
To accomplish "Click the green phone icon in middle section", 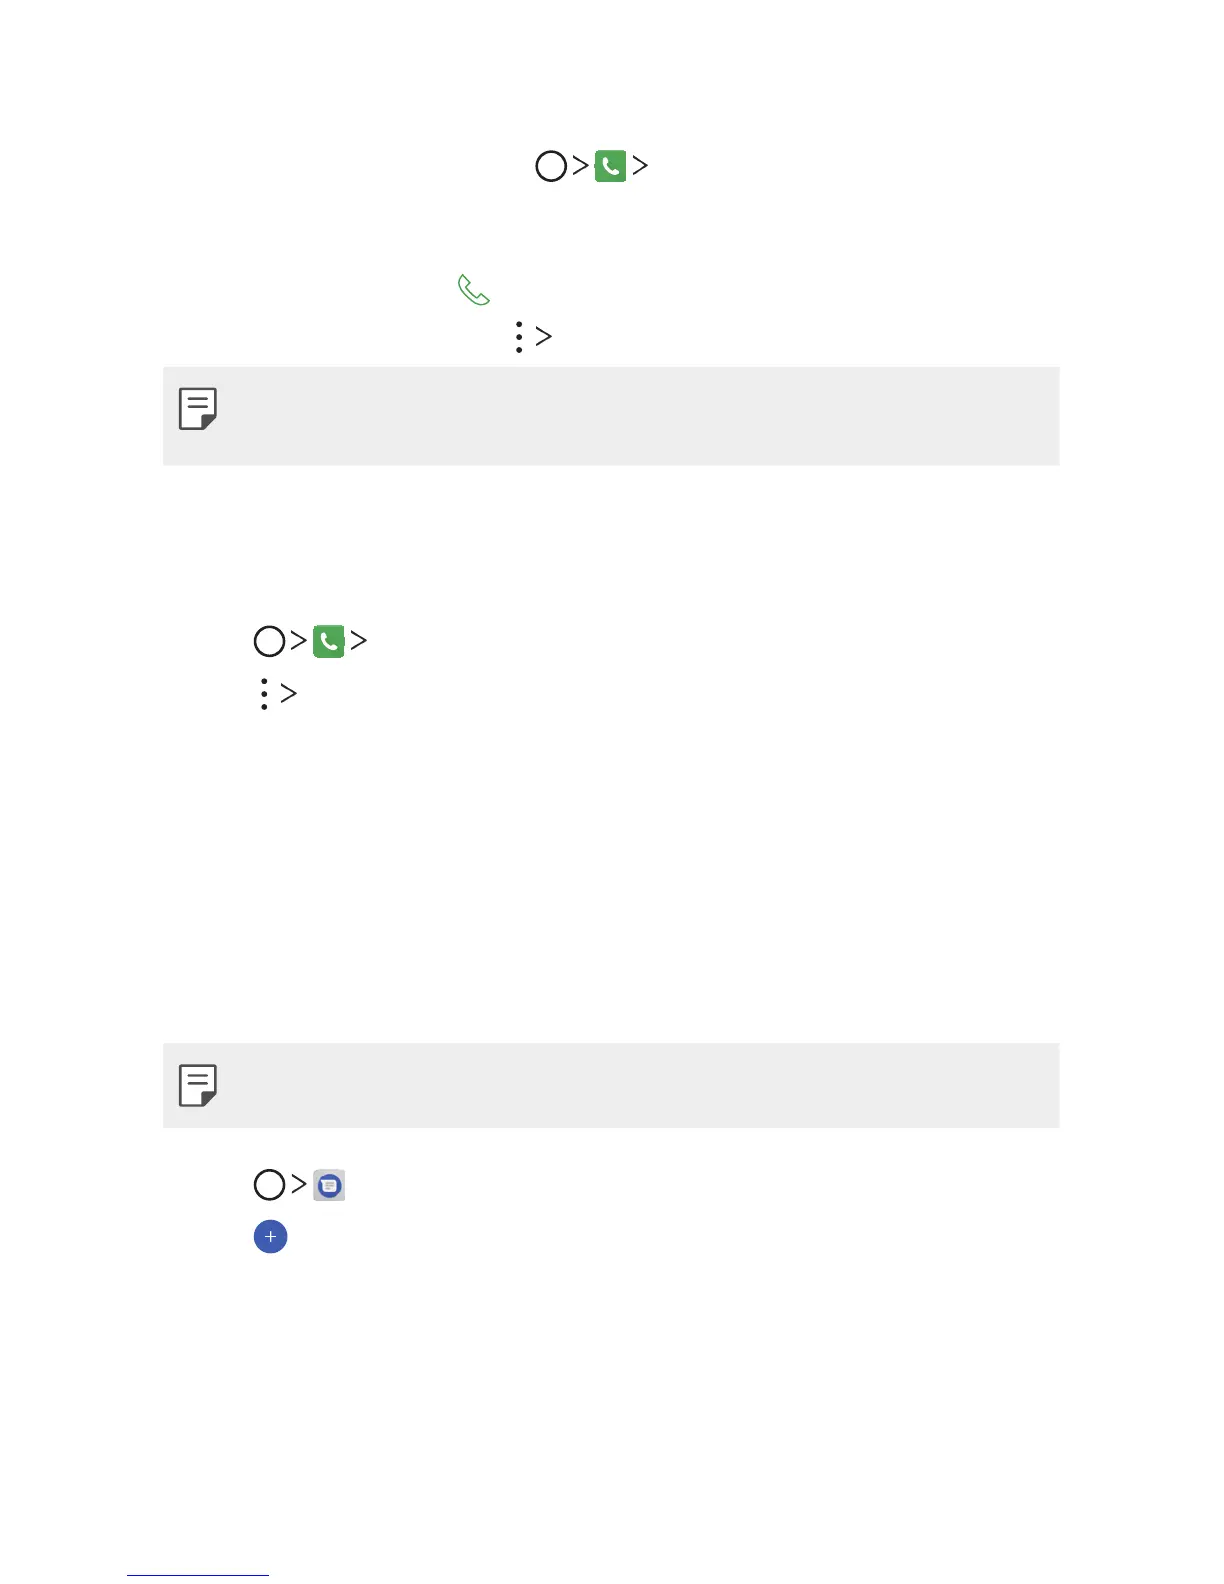I will 329,641.
